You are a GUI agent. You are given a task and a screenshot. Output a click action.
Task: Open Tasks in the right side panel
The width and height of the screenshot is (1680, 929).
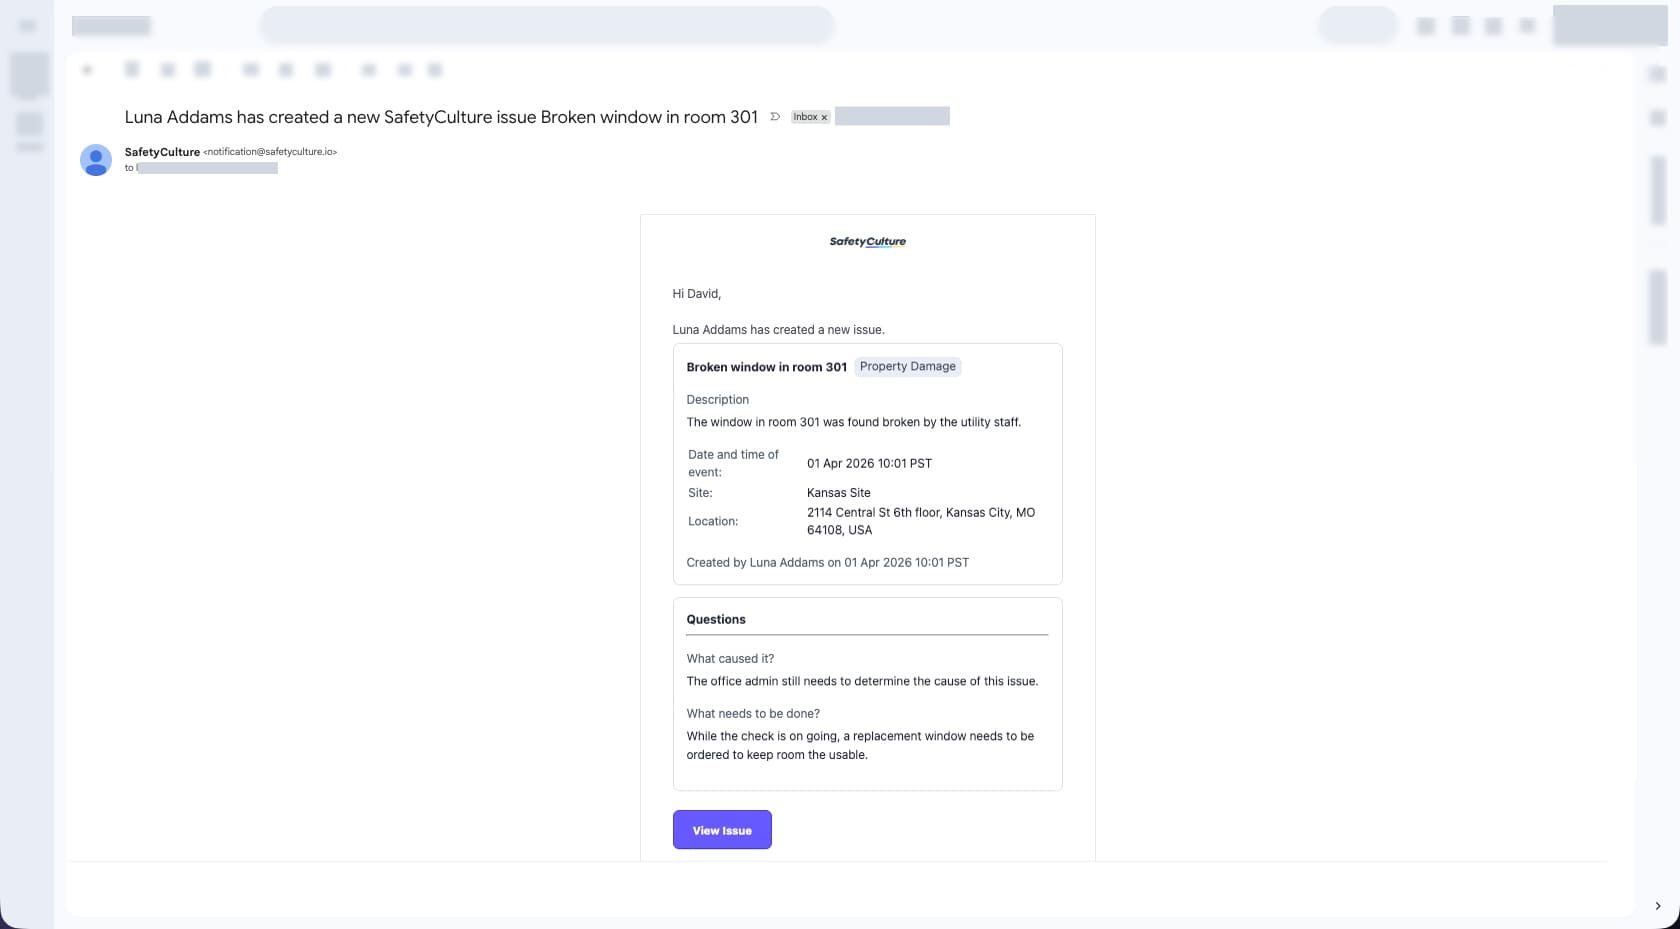pos(1656,190)
